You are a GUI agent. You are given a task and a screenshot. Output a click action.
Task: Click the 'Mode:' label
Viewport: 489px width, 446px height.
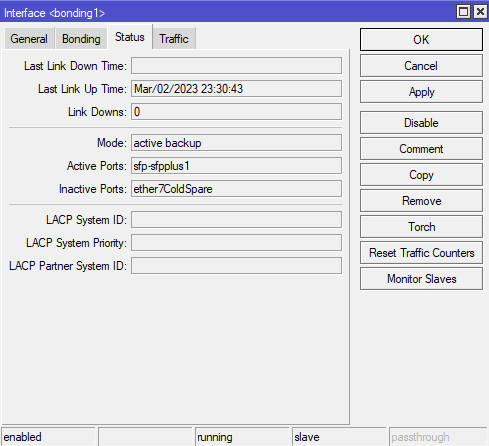point(112,143)
